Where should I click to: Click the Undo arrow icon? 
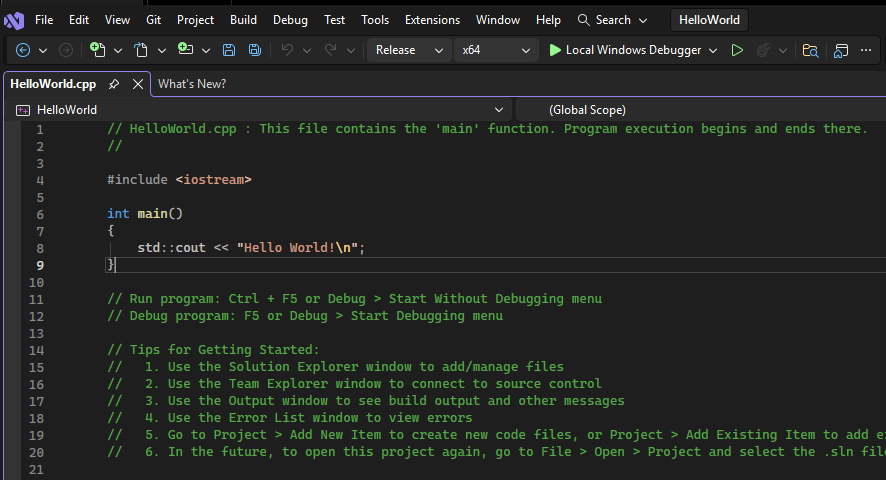pyautogui.click(x=287, y=50)
